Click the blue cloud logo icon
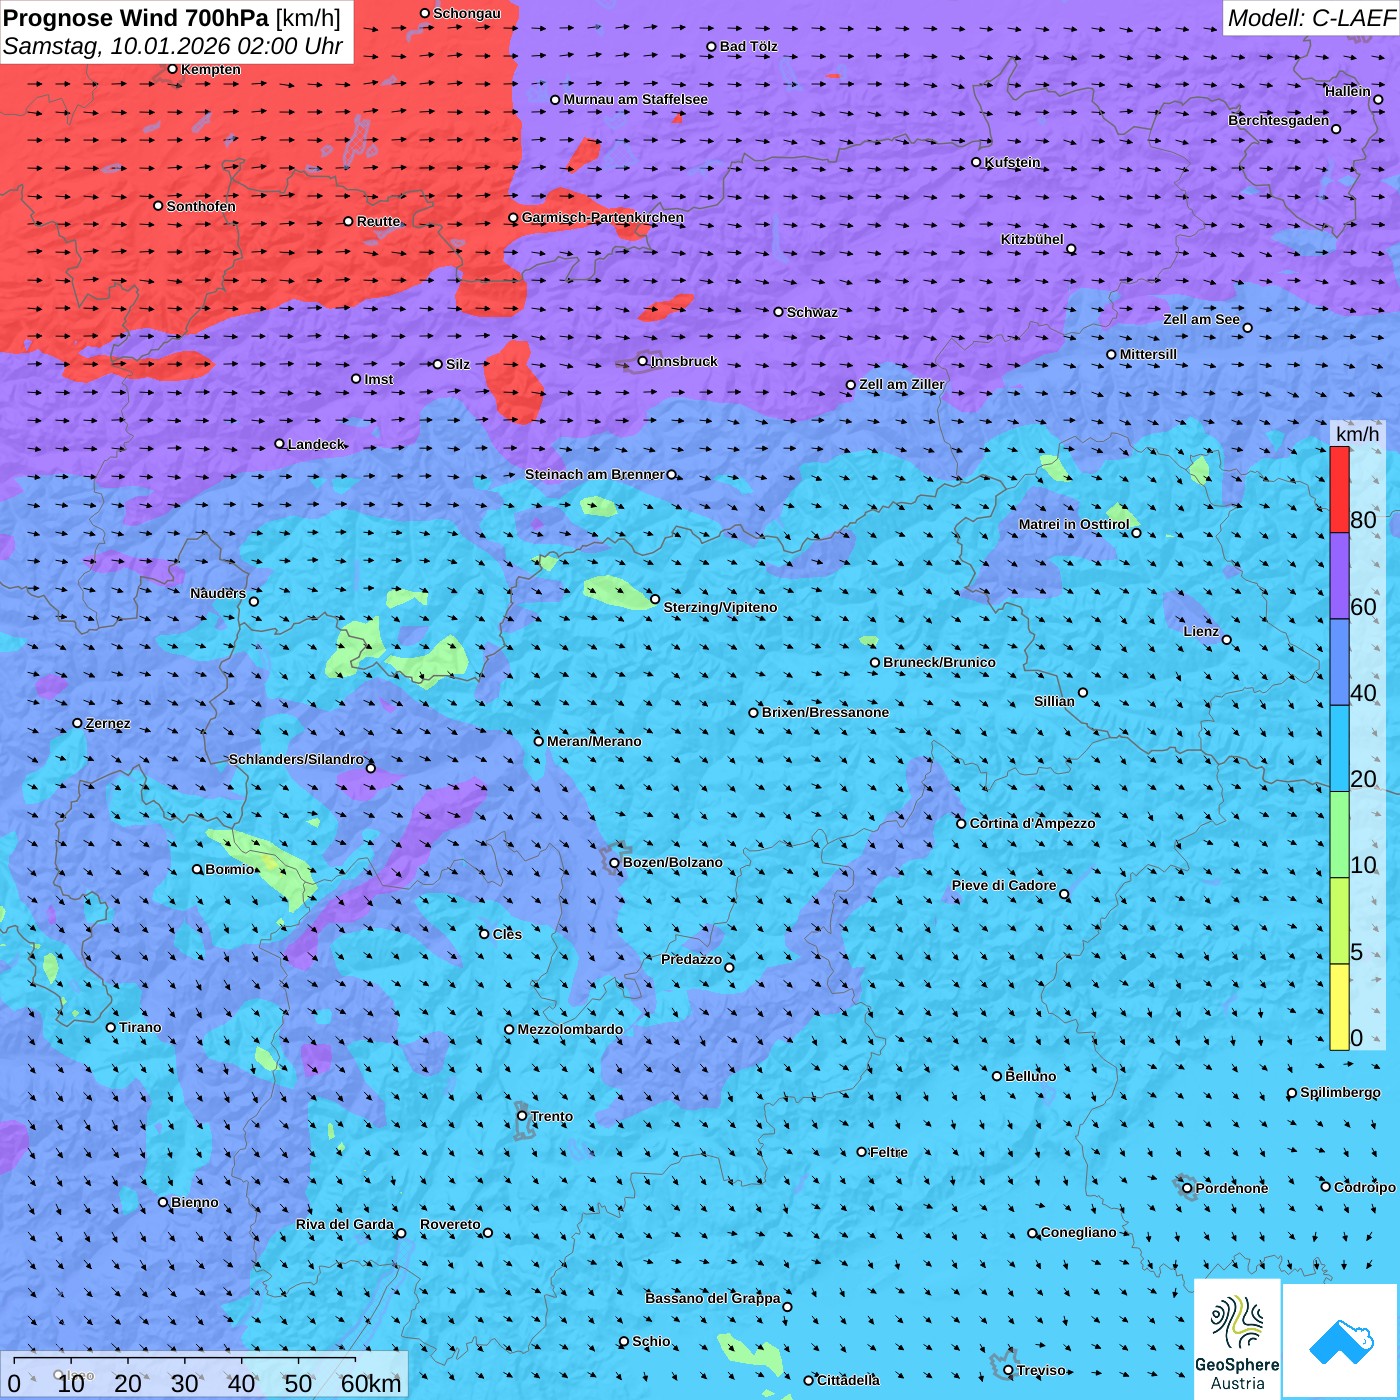 pyautogui.click(x=1340, y=1342)
